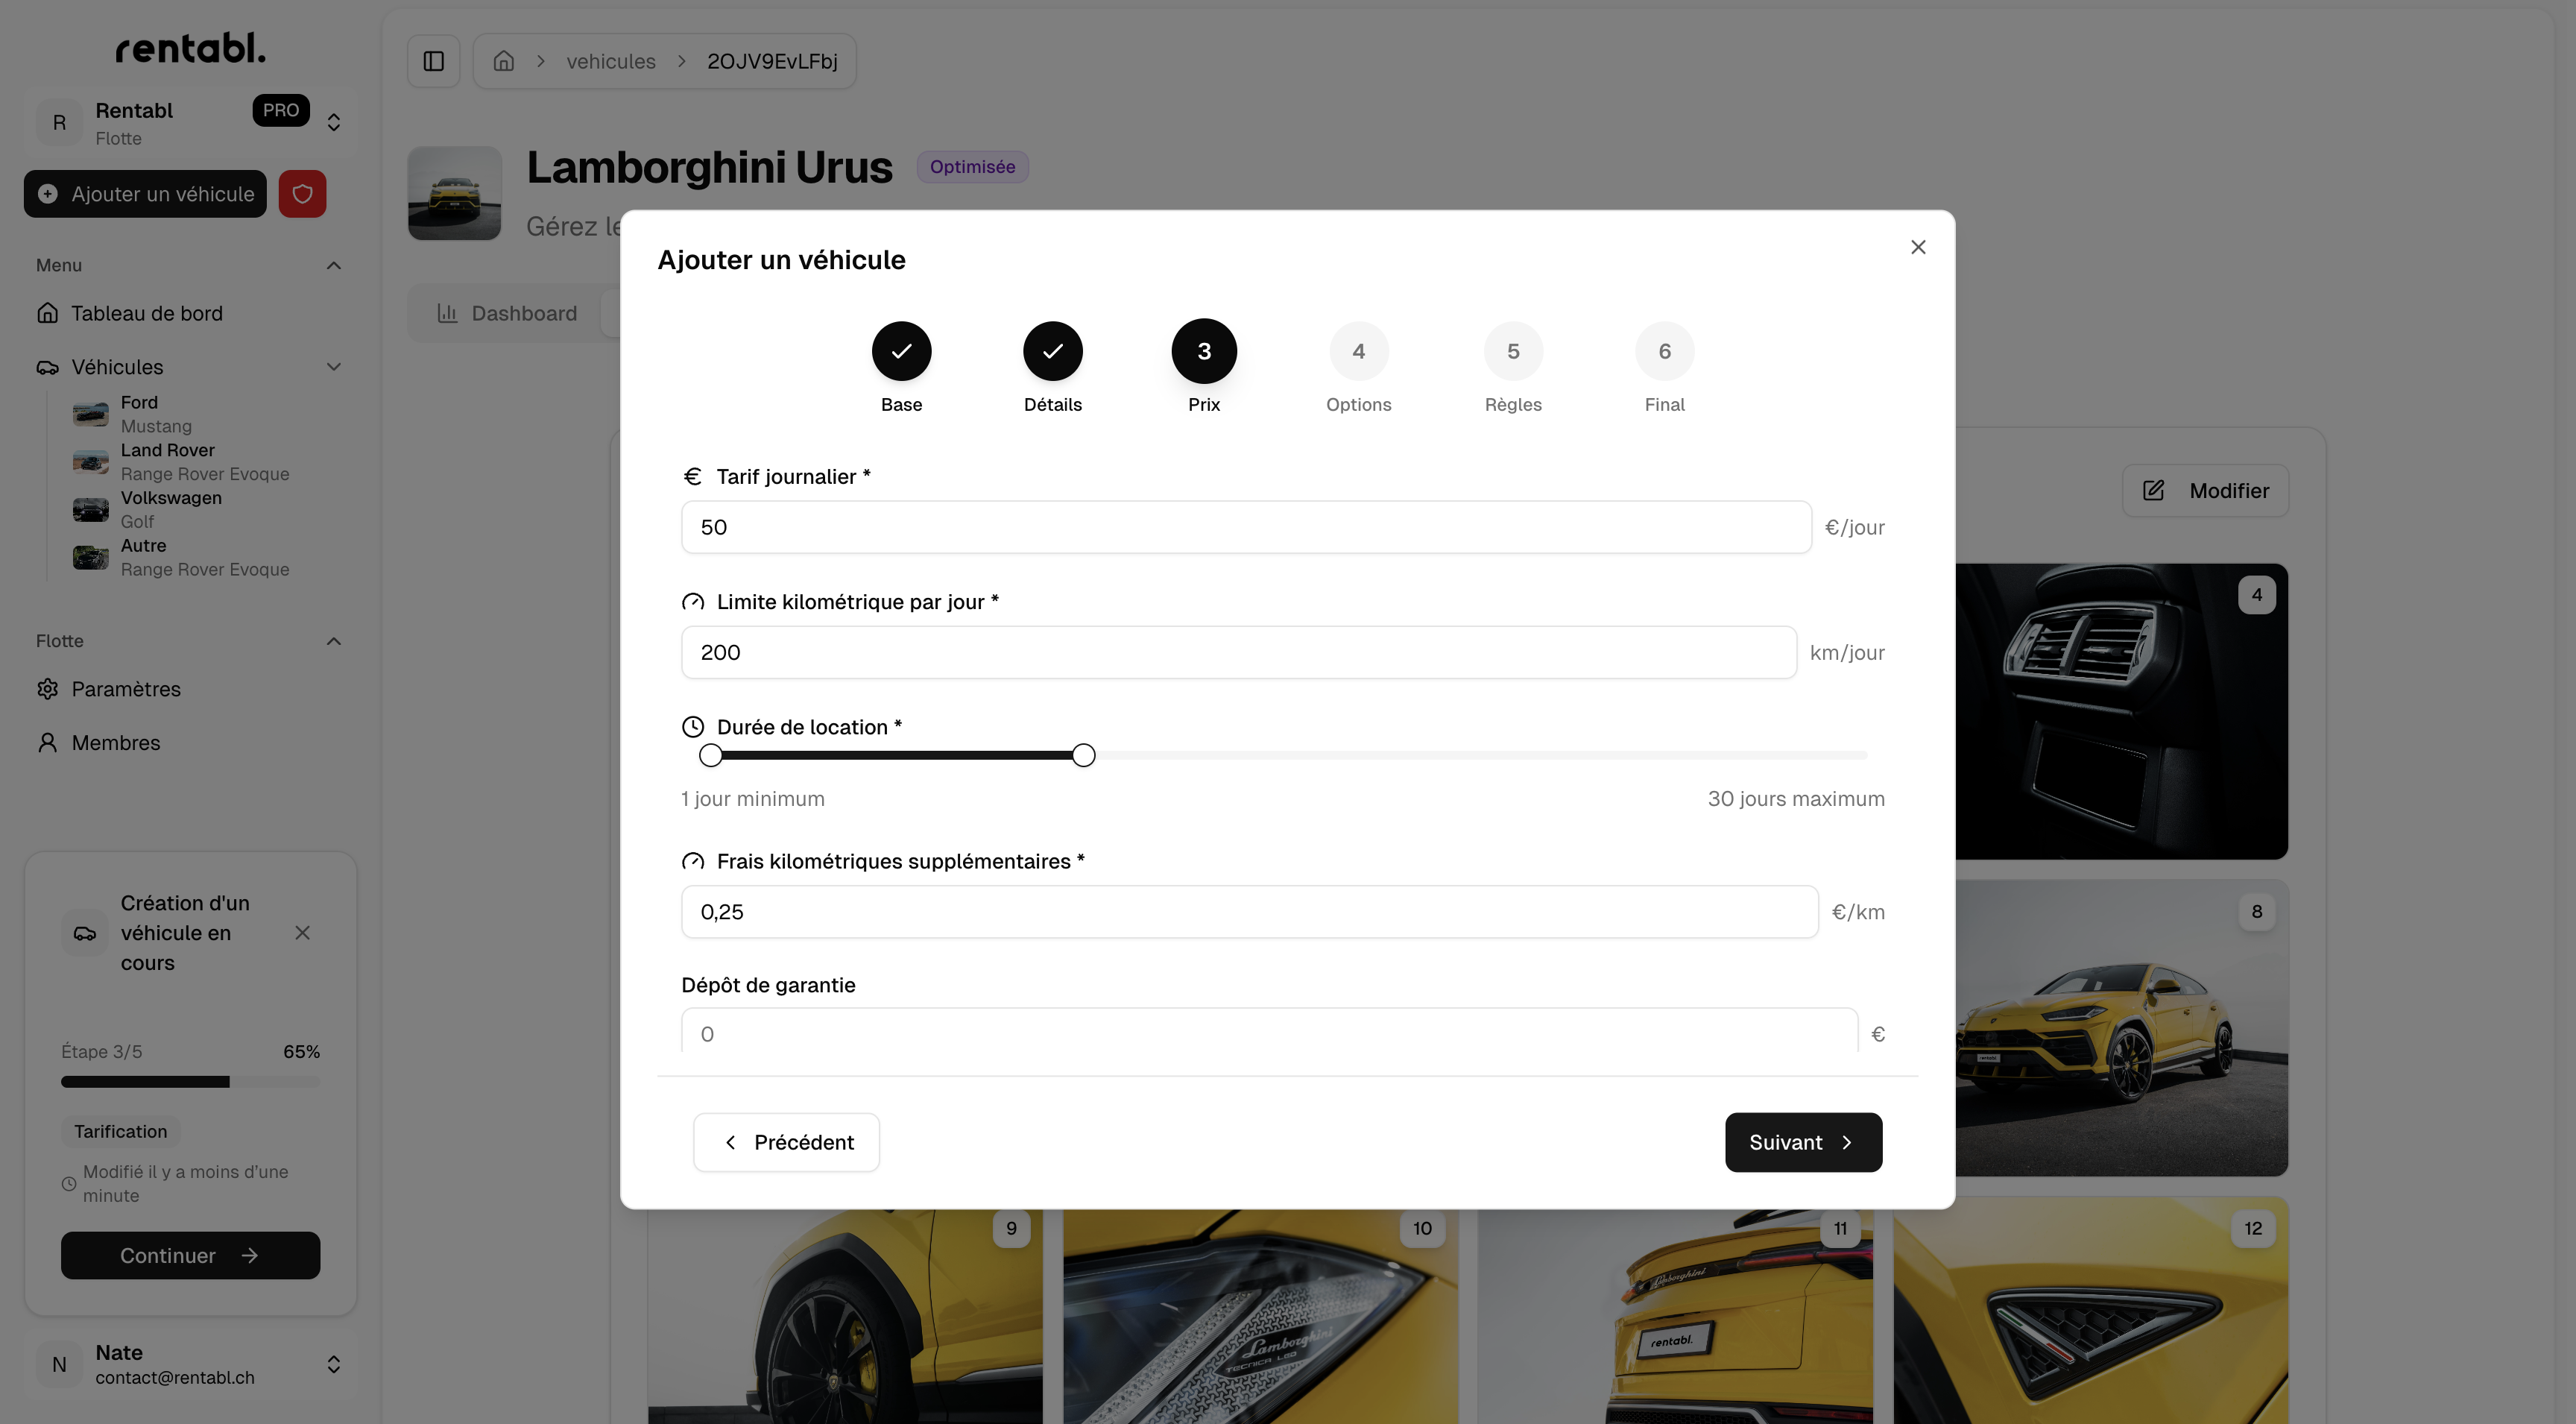Click the rentabl. logo
Viewport: 2576px width, 1424px height.
tap(190, 47)
